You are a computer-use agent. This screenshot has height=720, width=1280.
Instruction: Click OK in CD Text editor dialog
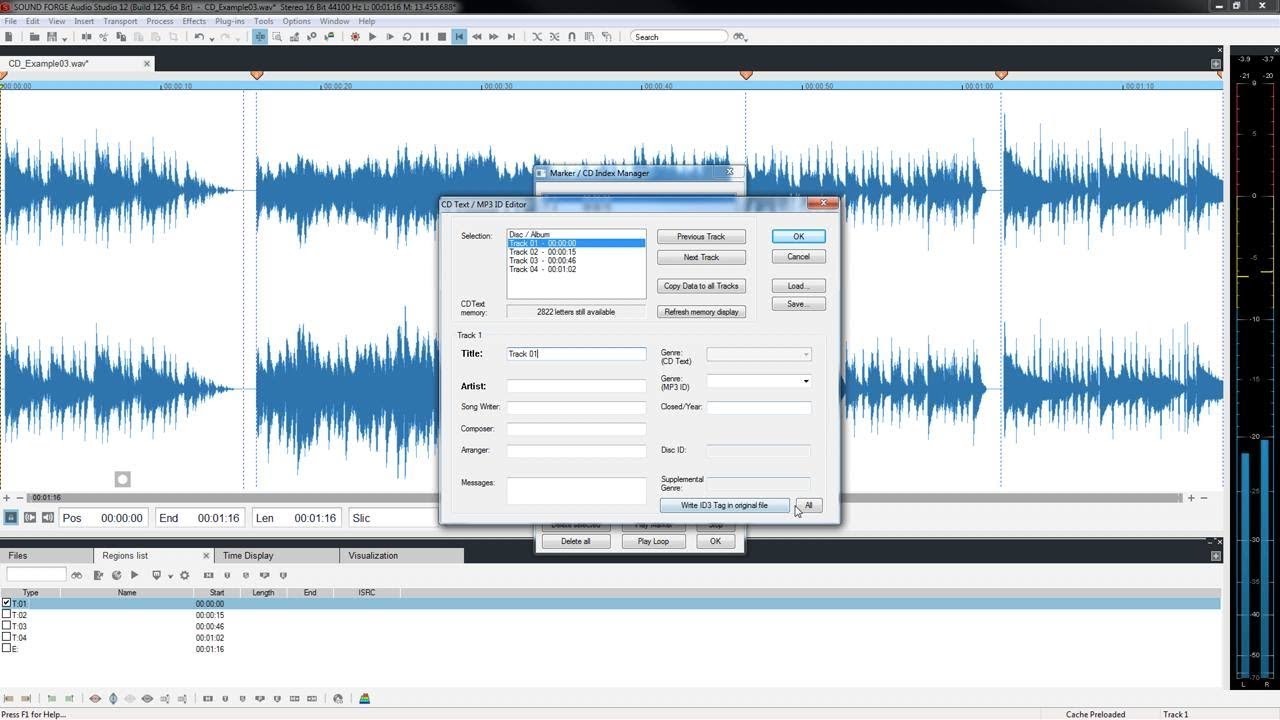coord(798,237)
